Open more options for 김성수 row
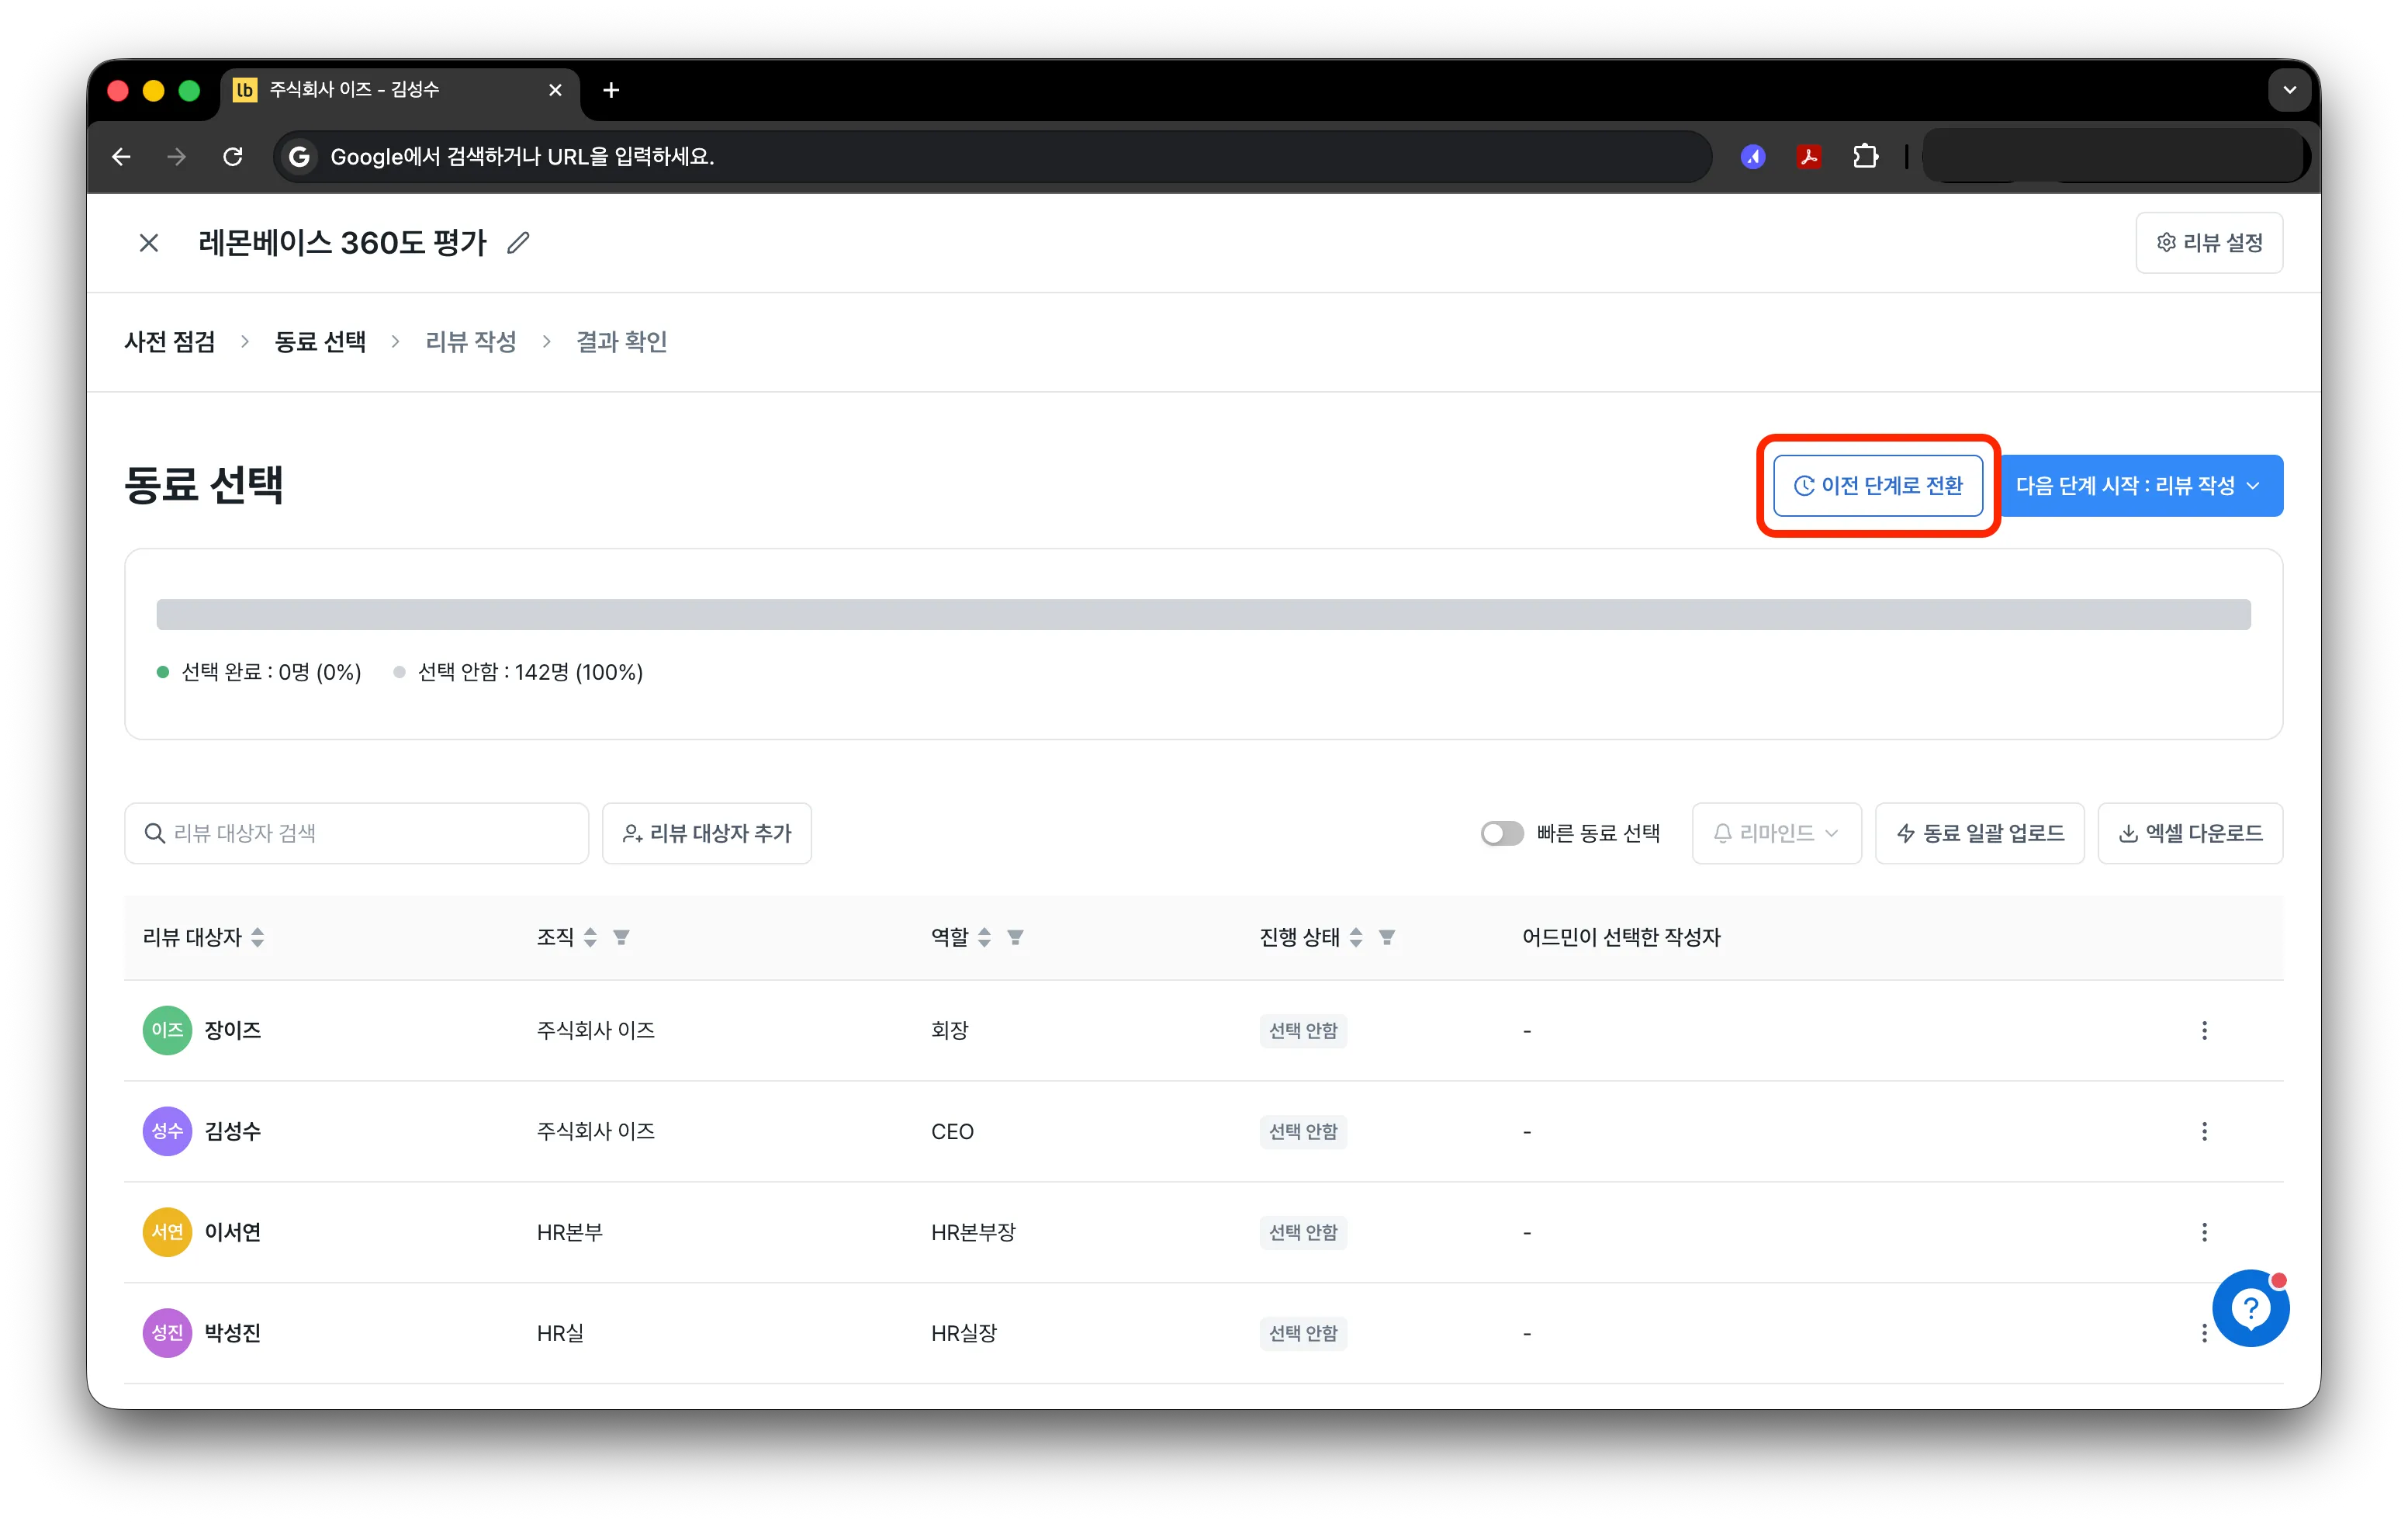Screen dimensions: 2408x1524 point(2204,1132)
